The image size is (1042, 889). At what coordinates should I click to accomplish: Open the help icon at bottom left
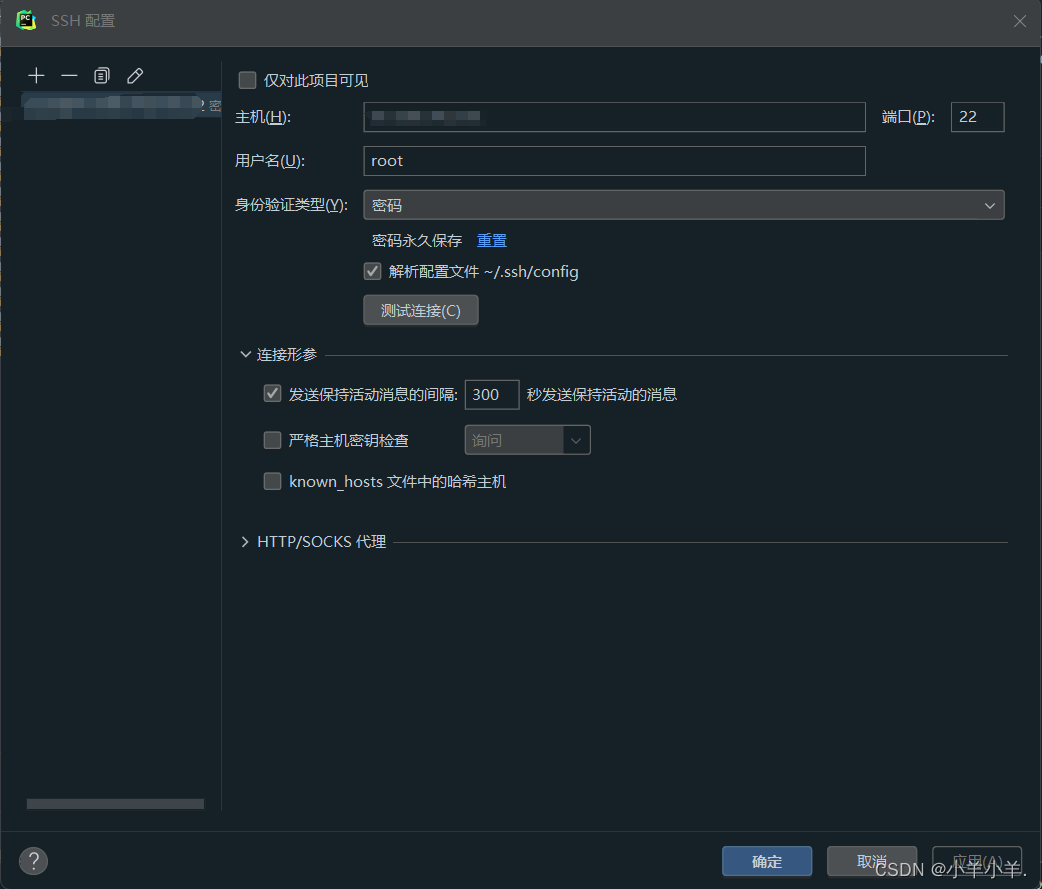[33, 861]
